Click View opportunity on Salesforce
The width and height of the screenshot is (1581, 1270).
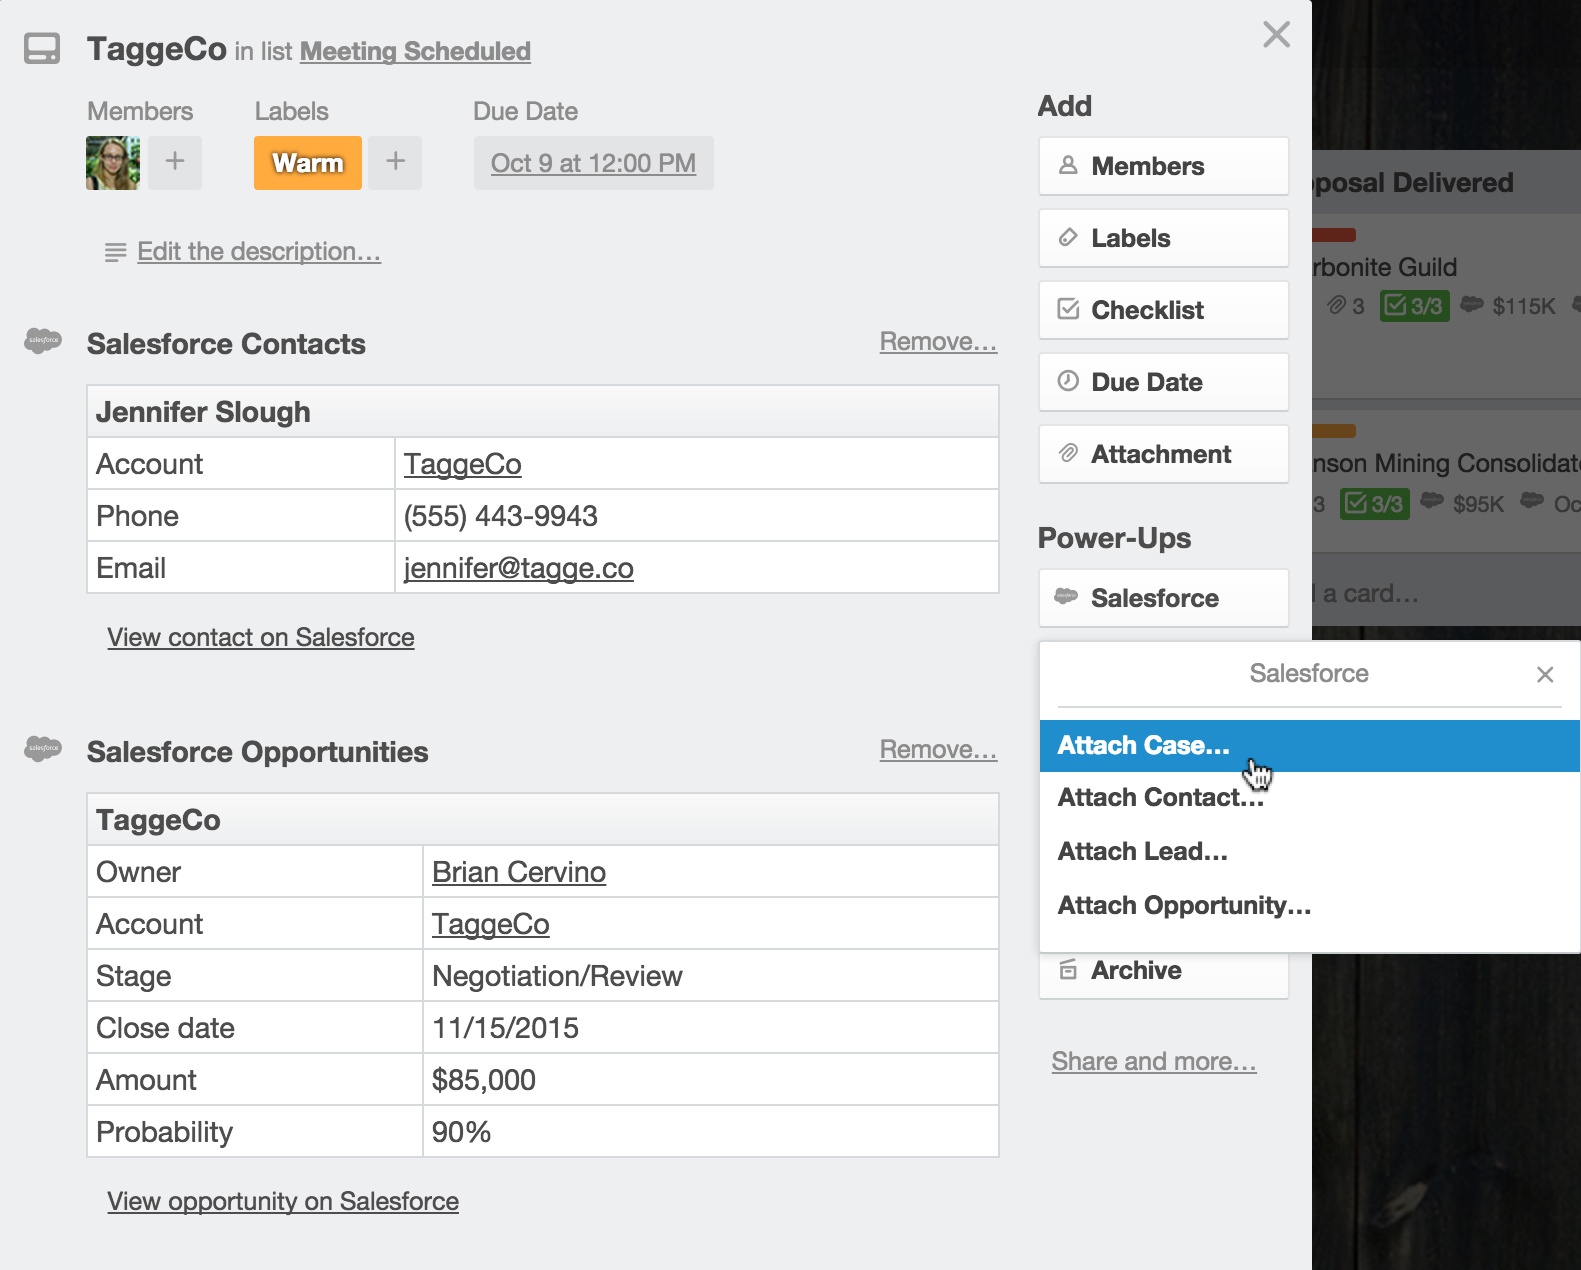point(283,1201)
